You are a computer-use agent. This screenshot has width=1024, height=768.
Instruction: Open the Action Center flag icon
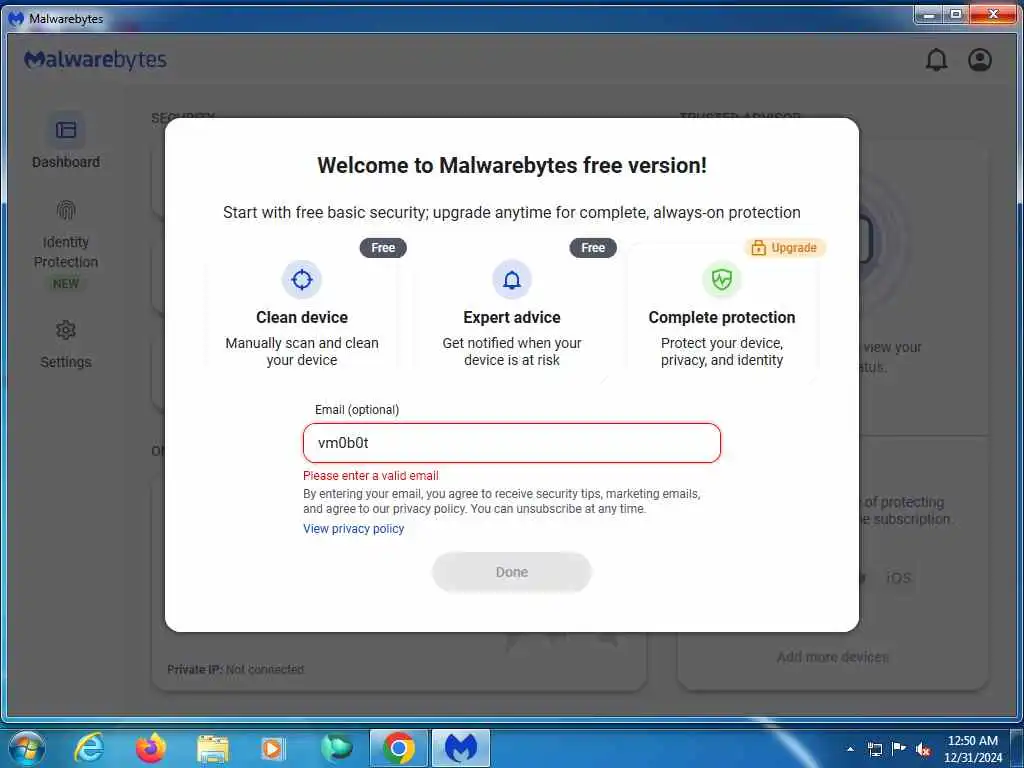coord(899,749)
